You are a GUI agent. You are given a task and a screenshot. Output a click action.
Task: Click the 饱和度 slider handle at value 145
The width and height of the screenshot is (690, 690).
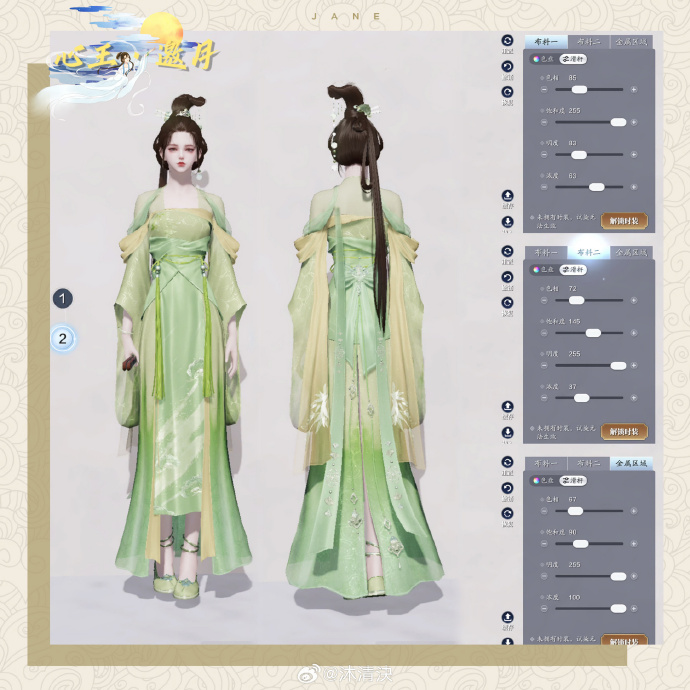(593, 333)
